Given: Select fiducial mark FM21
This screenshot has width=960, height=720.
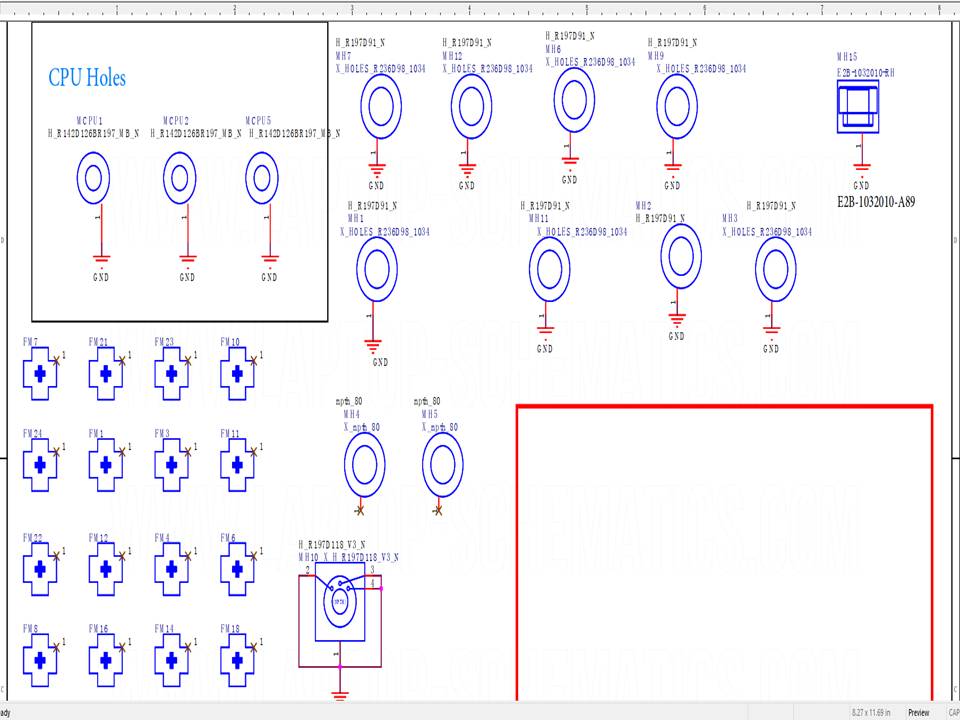Looking at the screenshot, I should pos(106,373).
